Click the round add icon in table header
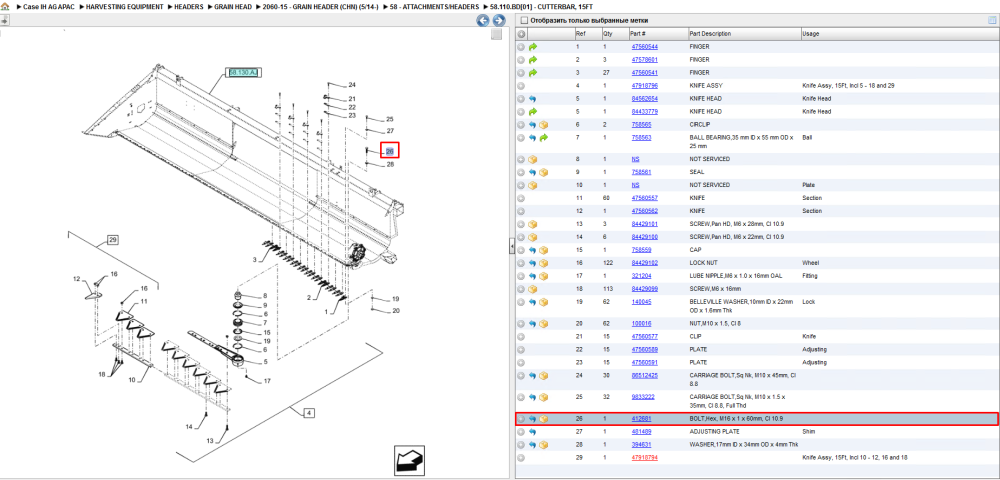The height and width of the screenshot is (480, 1000). tap(521, 34)
